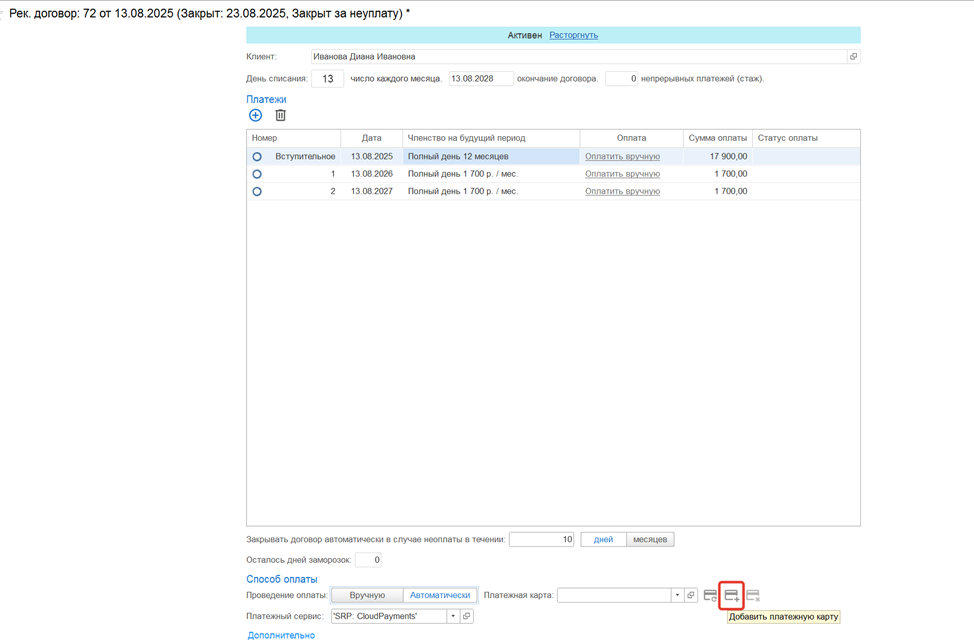
Task: Select the 1 700,00 amount in row 1
Action: pos(717,174)
